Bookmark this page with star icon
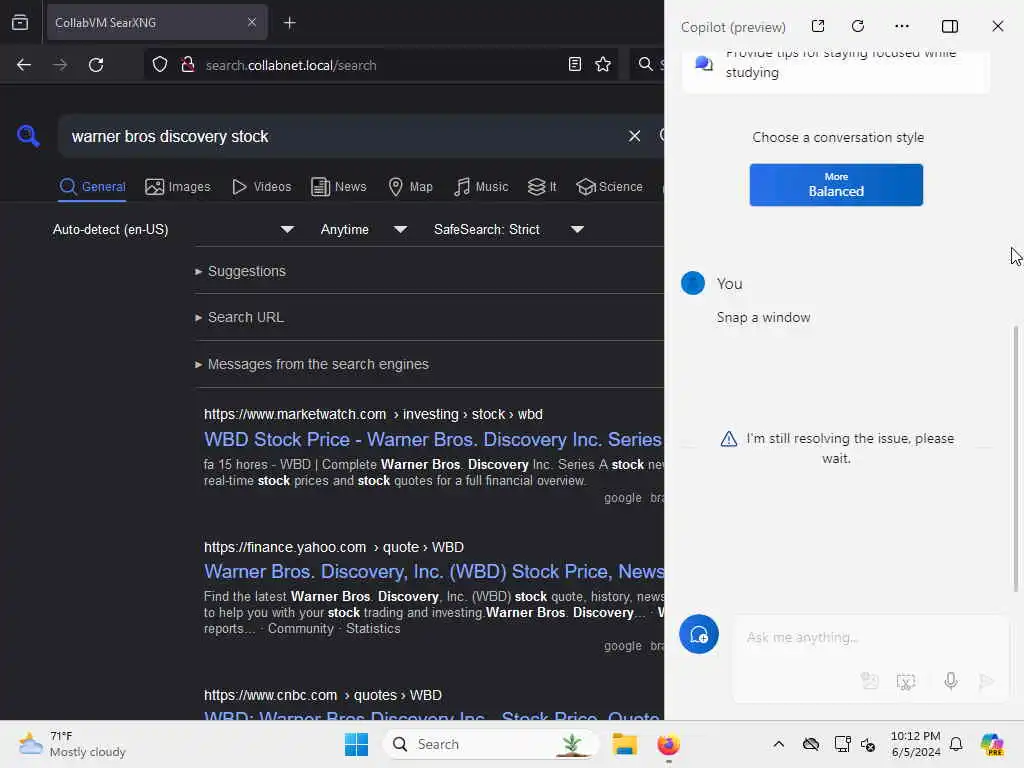This screenshot has width=1024, height=768. coord(603,64)
